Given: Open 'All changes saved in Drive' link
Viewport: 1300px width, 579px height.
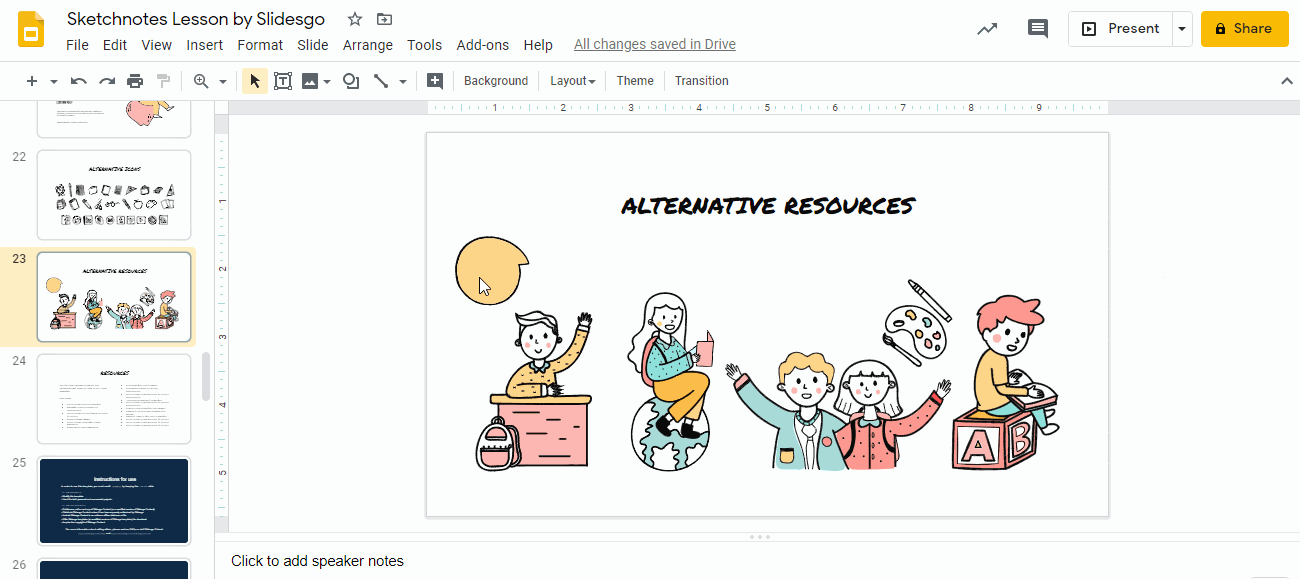Looking at the screenshot, I should (x=655, y=45).
